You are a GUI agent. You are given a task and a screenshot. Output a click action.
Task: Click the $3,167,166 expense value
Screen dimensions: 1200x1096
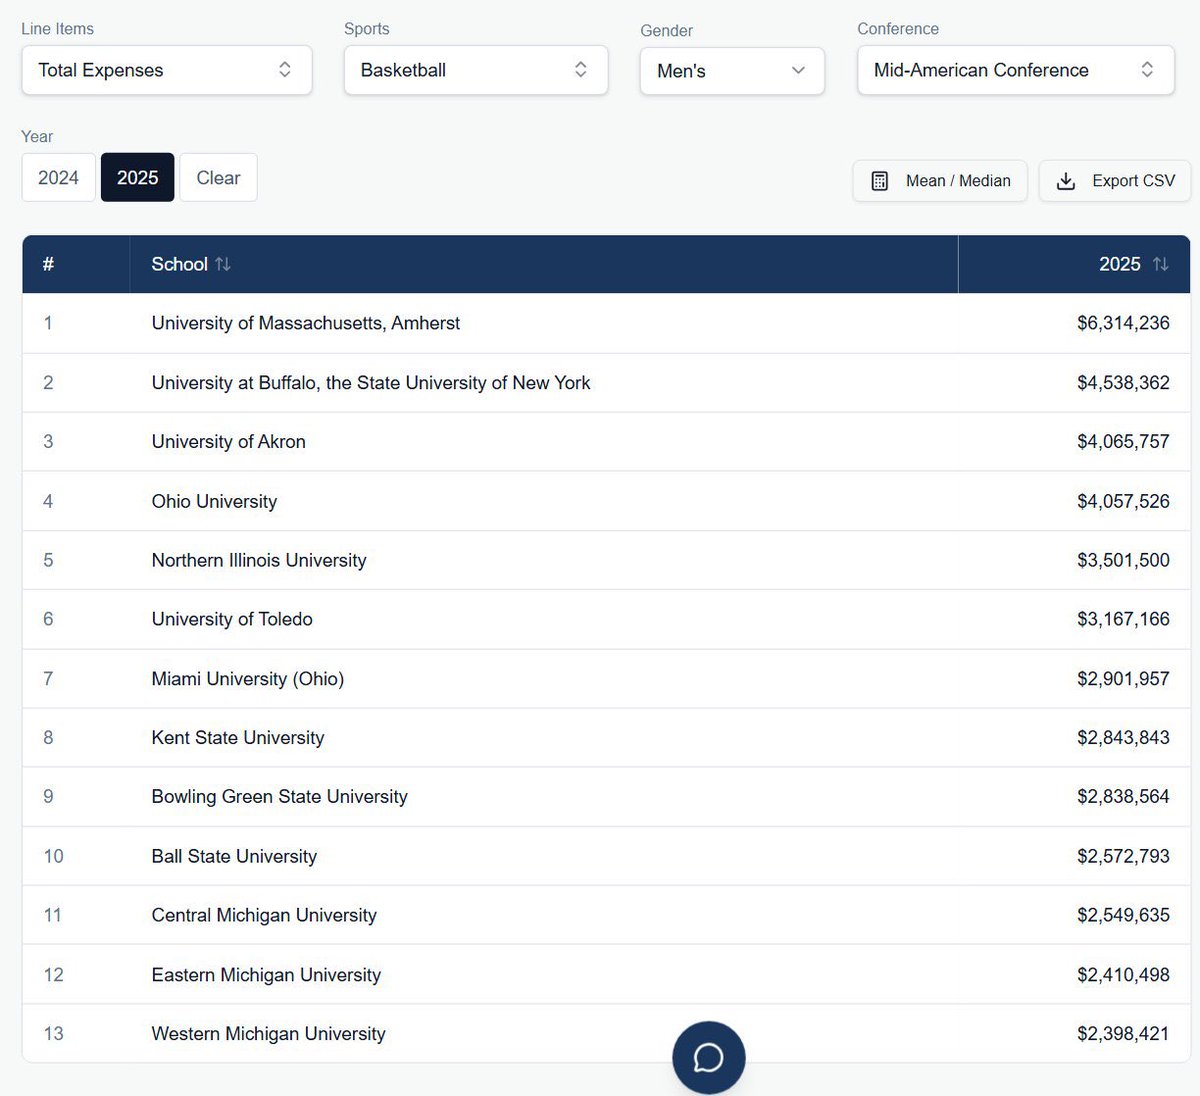(1123, 619)
